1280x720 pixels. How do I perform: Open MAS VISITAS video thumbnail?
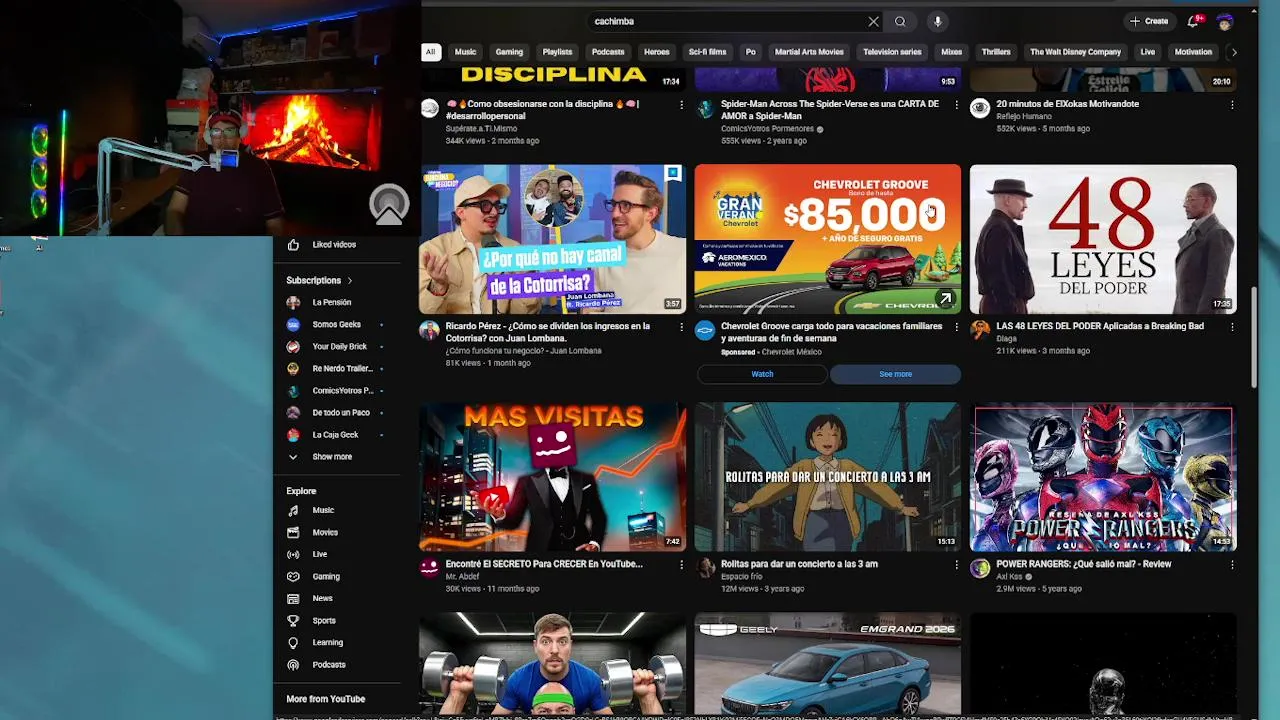(553, 477)
